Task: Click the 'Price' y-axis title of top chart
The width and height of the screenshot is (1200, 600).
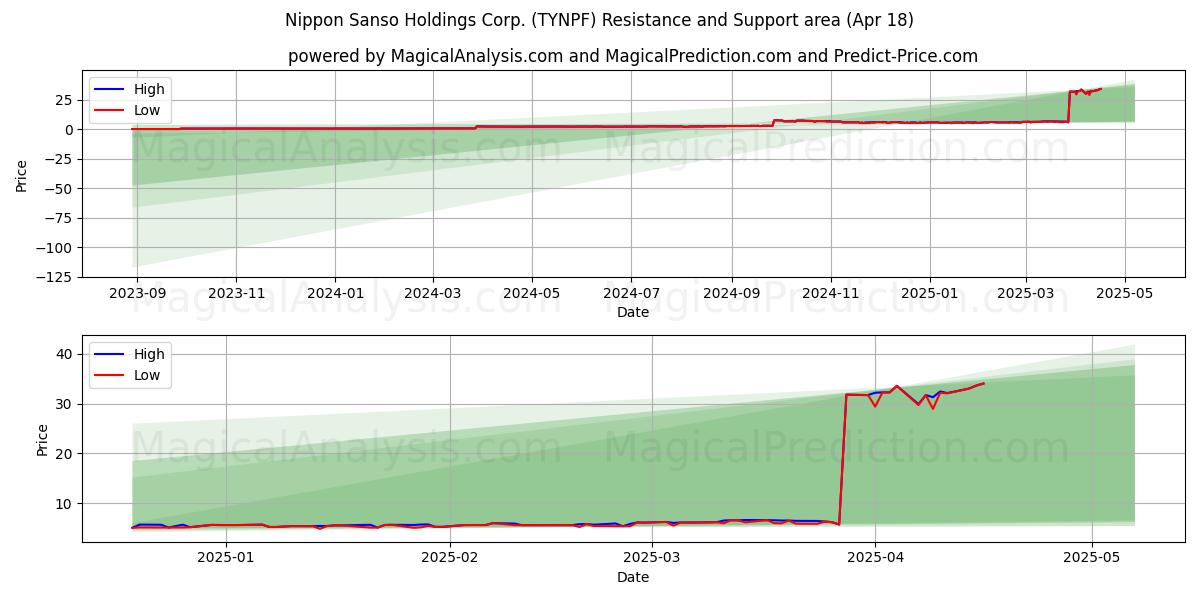Action: click(22, 174)
